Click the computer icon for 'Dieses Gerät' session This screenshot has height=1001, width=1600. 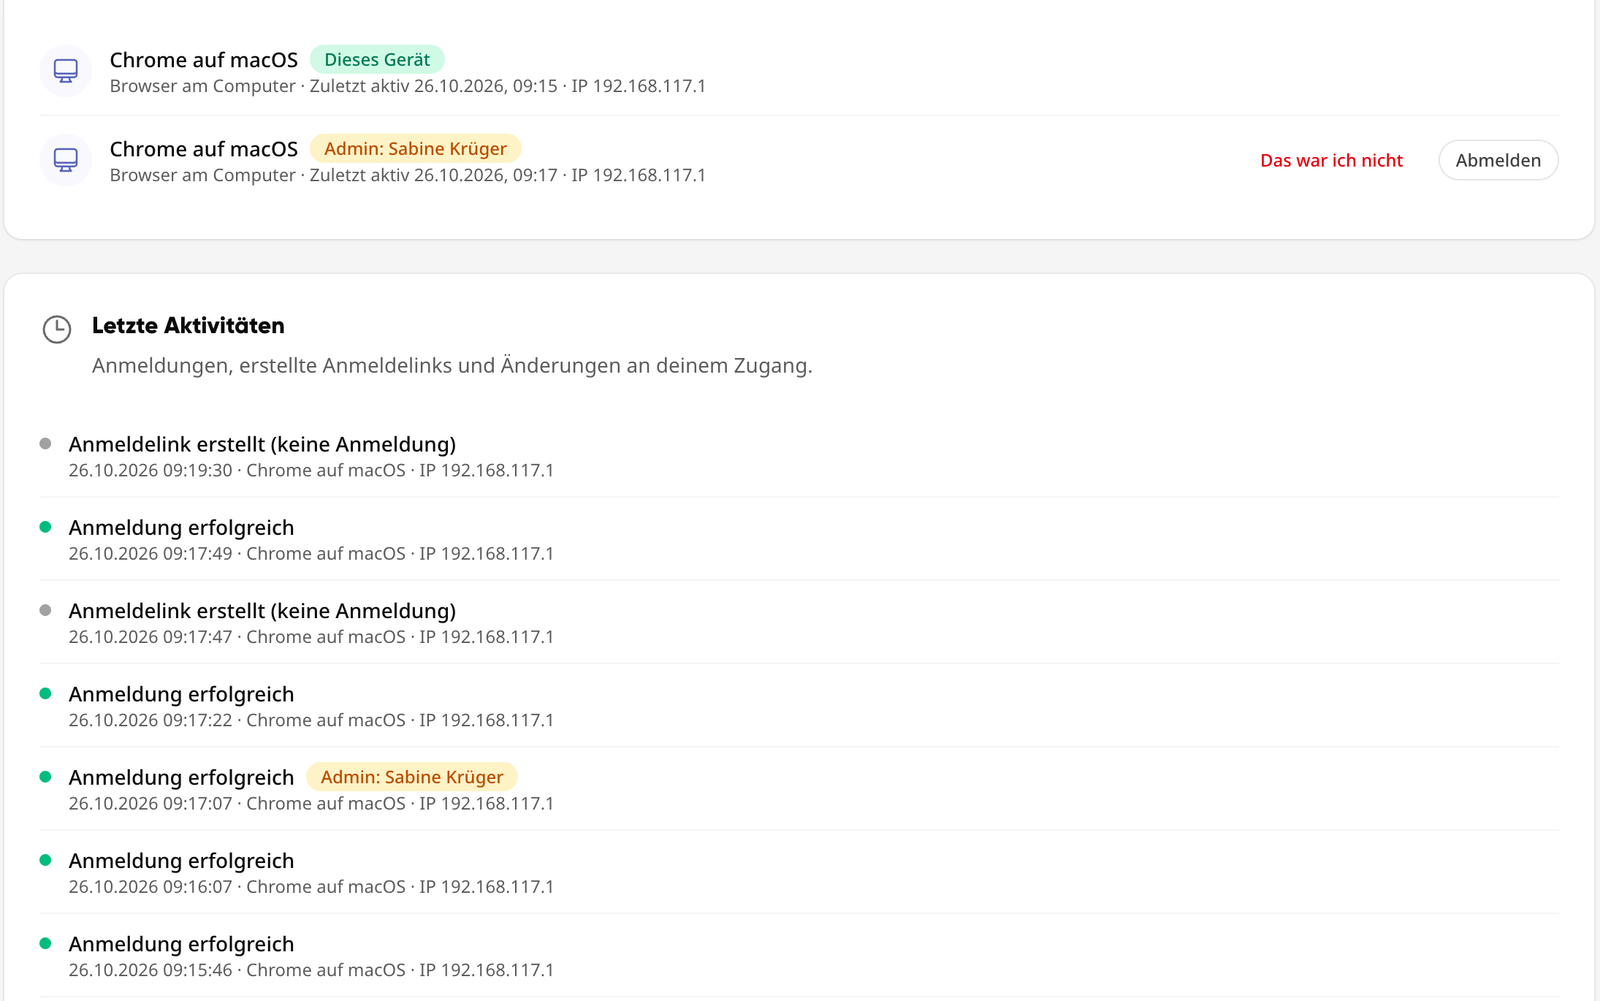(66, 71)
